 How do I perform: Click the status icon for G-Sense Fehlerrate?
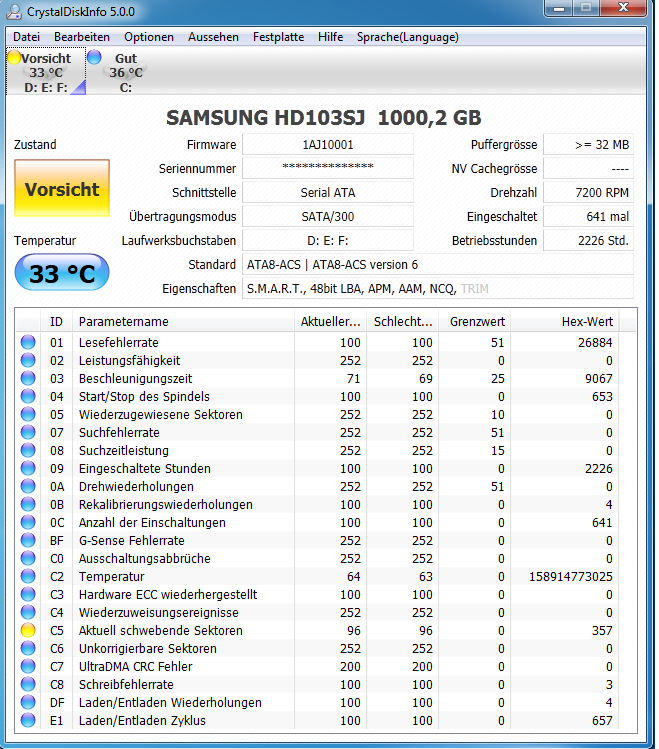click(28, 540)
